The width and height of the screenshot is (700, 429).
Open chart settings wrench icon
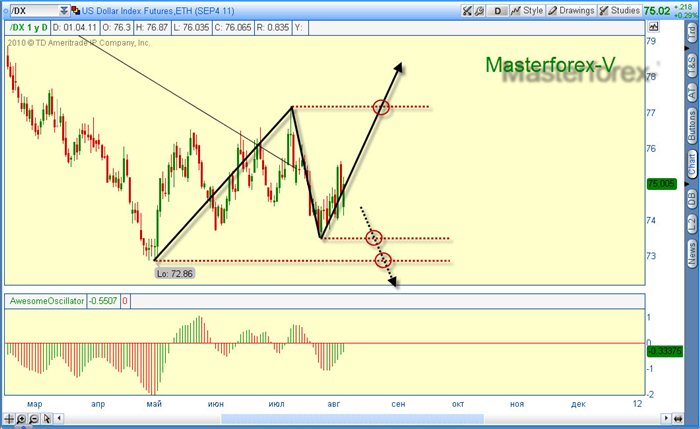(x=479, y=11)
